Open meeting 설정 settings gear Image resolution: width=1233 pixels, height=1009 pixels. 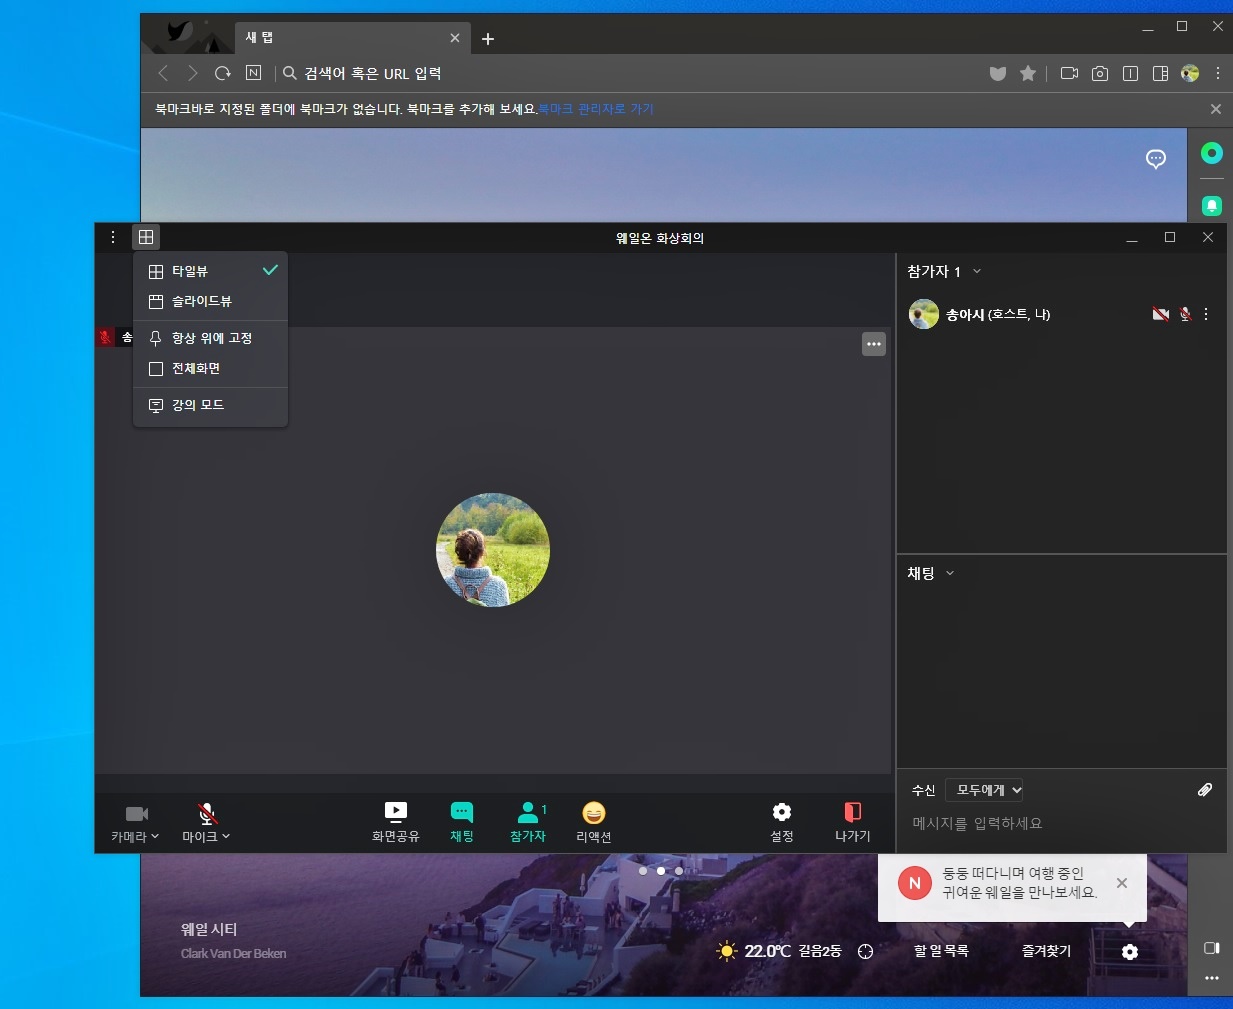(x=782, y=822)
